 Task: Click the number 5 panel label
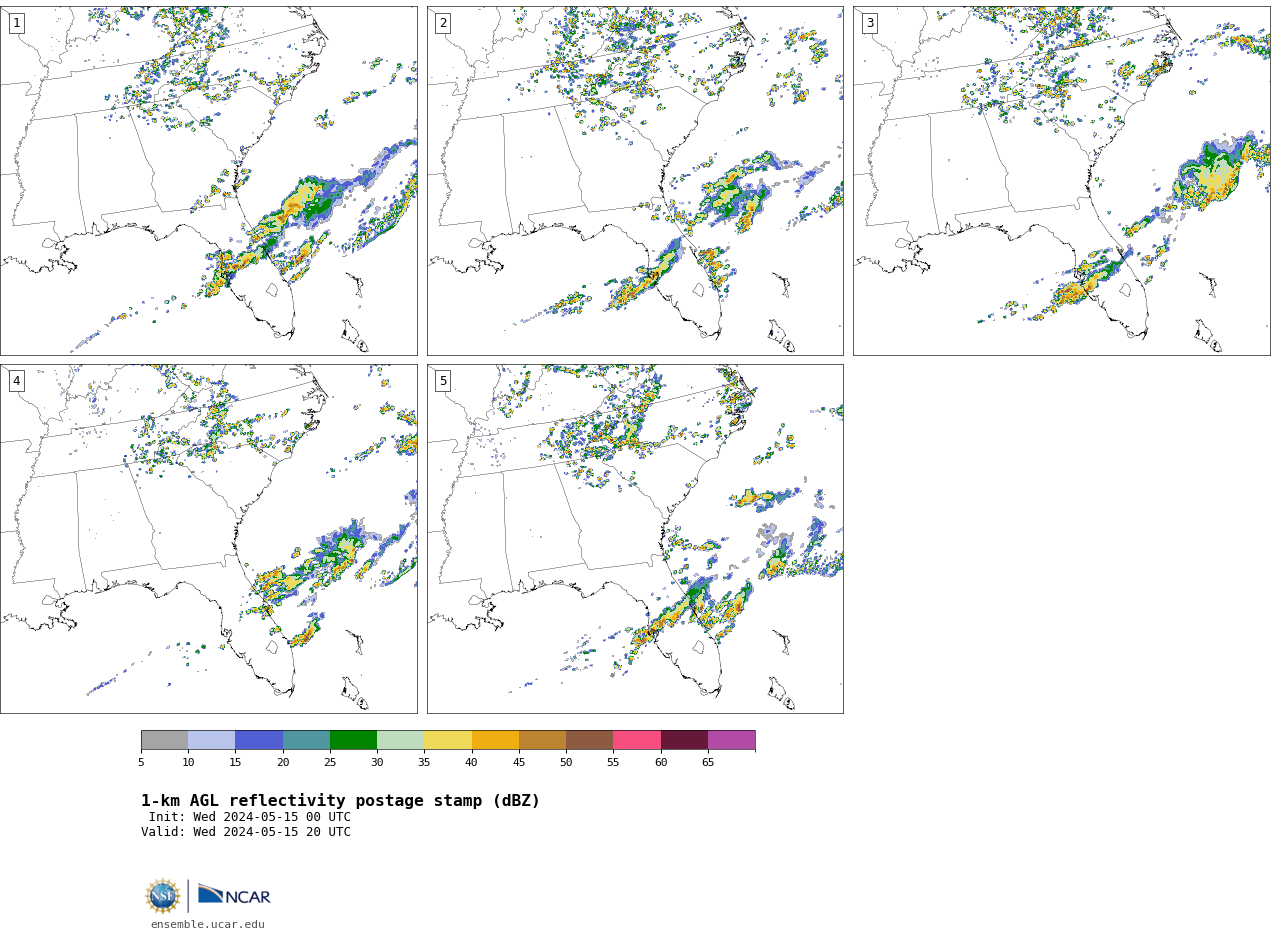[x=443, y=381]
